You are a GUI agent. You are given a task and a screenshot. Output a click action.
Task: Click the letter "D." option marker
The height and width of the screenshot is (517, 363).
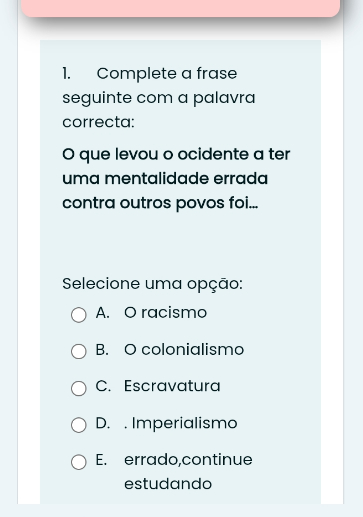(103, 423)
